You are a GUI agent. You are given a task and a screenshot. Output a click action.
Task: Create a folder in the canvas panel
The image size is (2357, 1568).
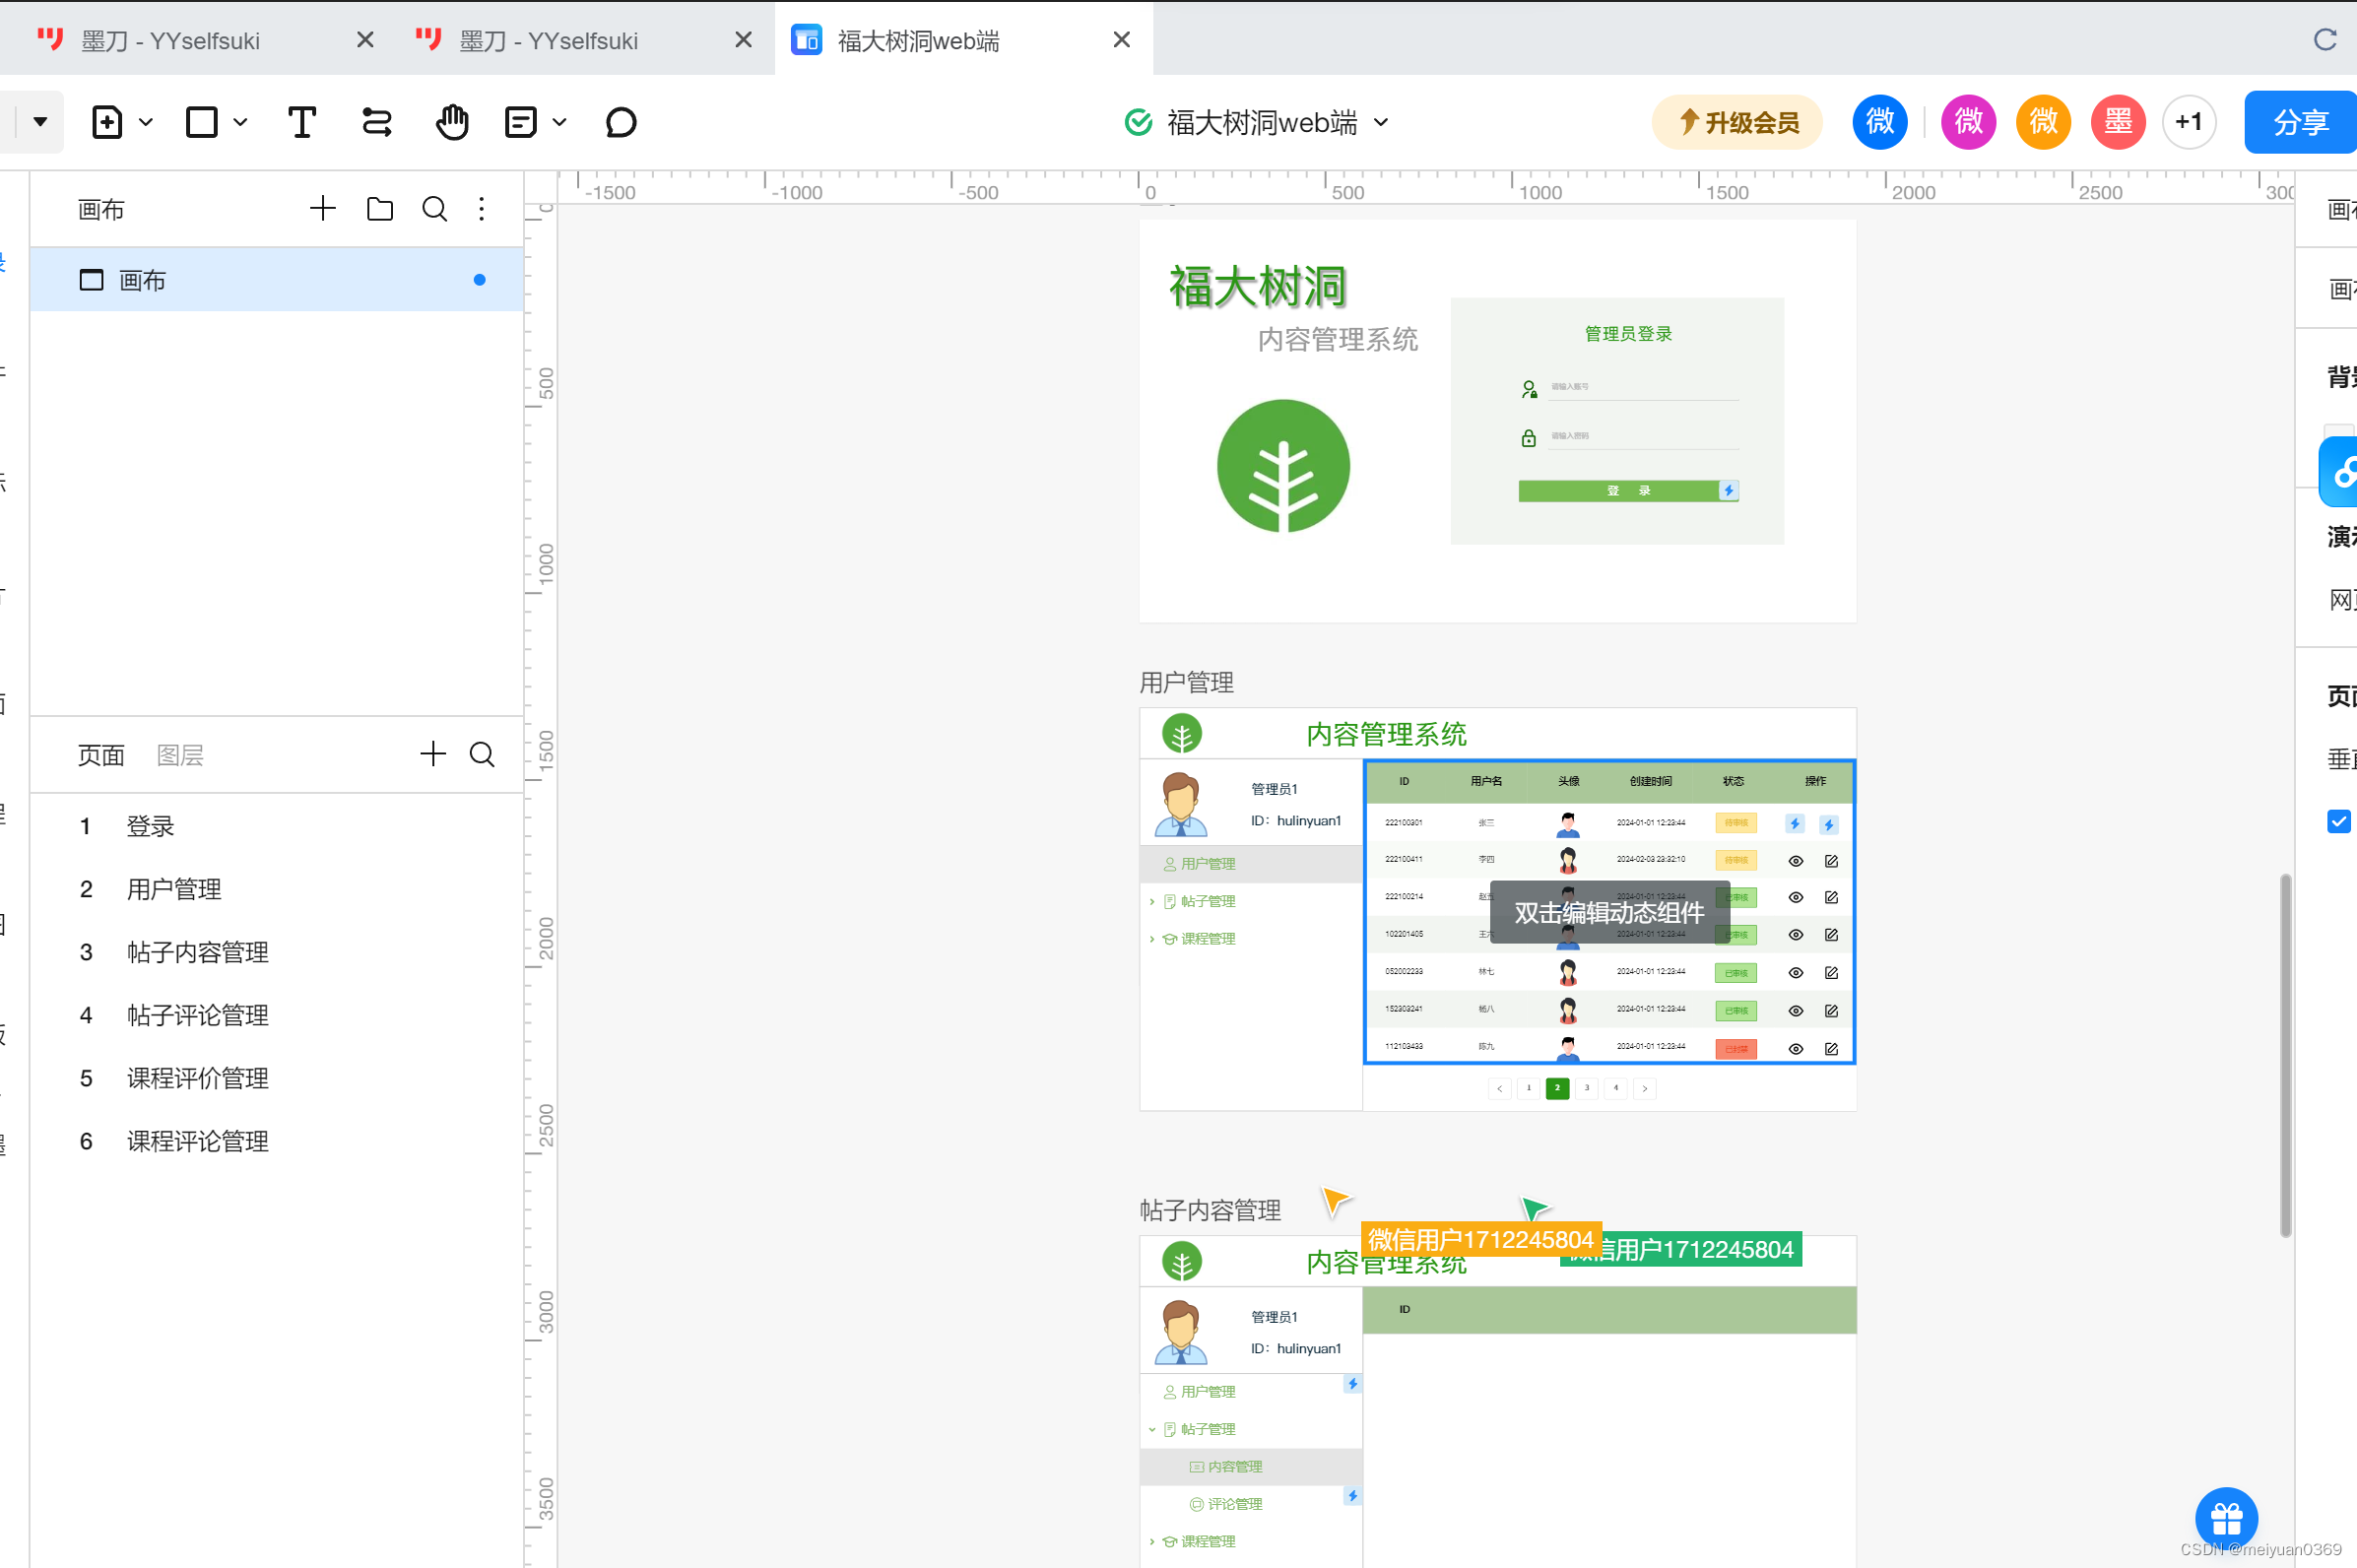379,209
